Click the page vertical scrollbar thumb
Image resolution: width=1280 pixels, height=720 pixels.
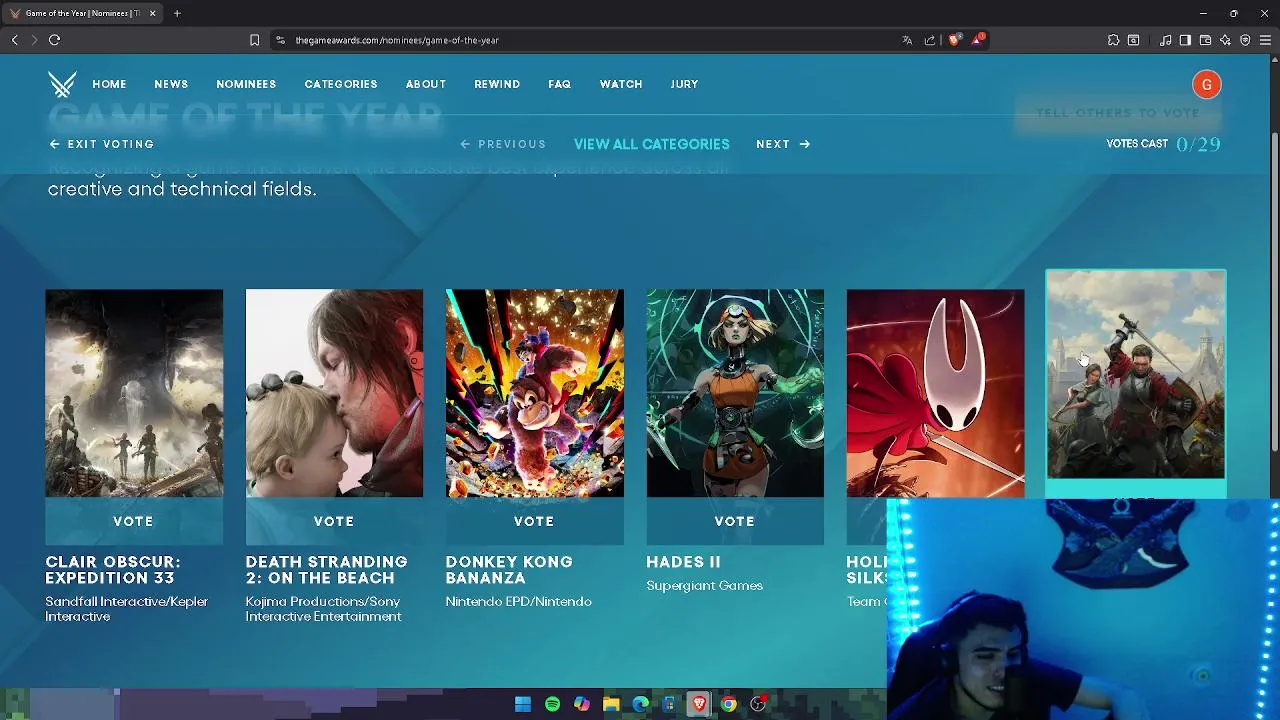pyautogui.click(x=1274, y=290)
